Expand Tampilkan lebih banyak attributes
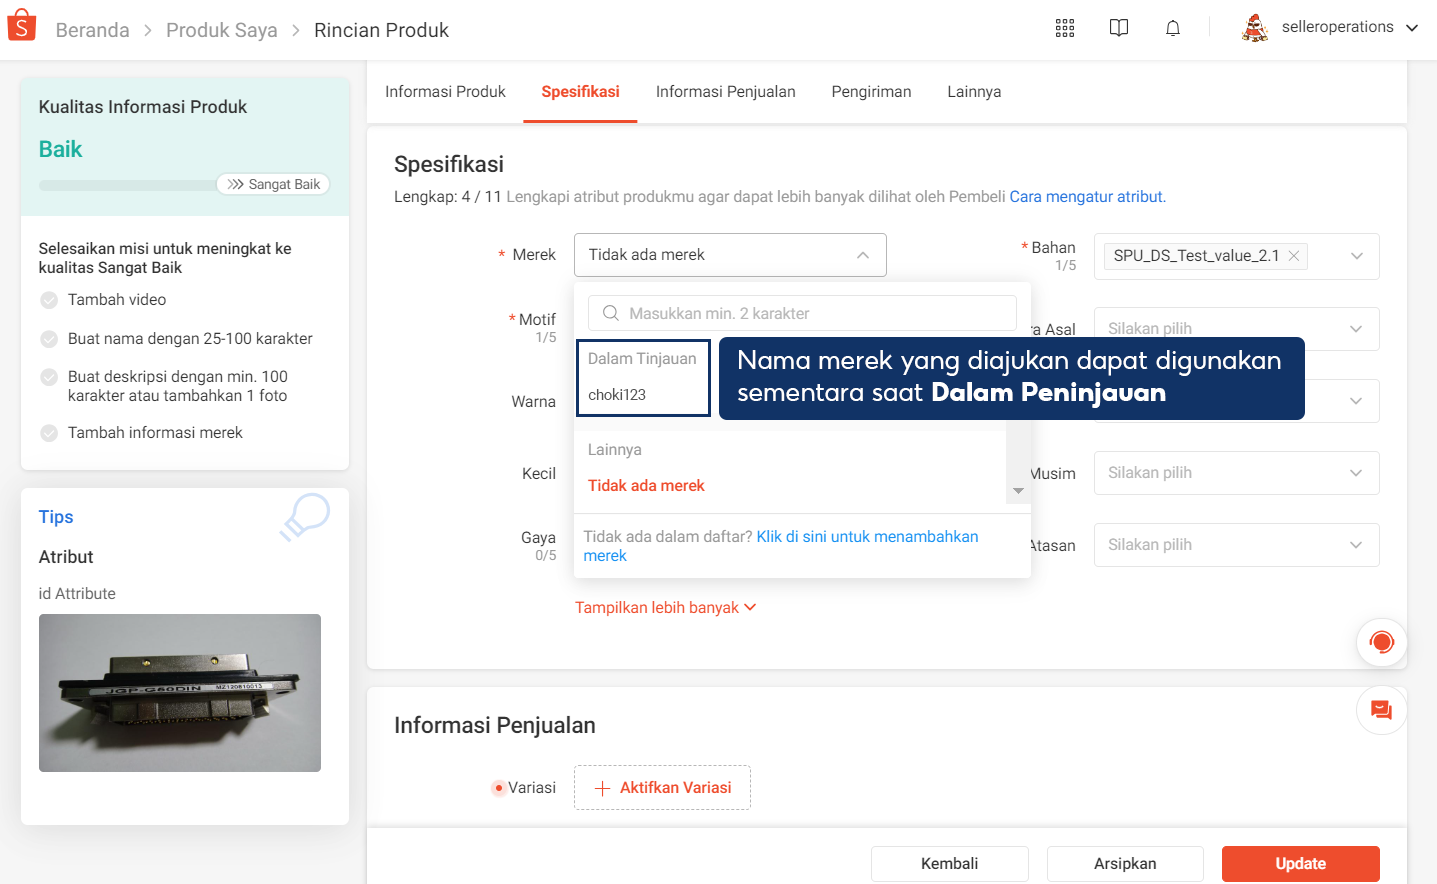This screenshot has width=1437, height=884. (x=665, y=607)
